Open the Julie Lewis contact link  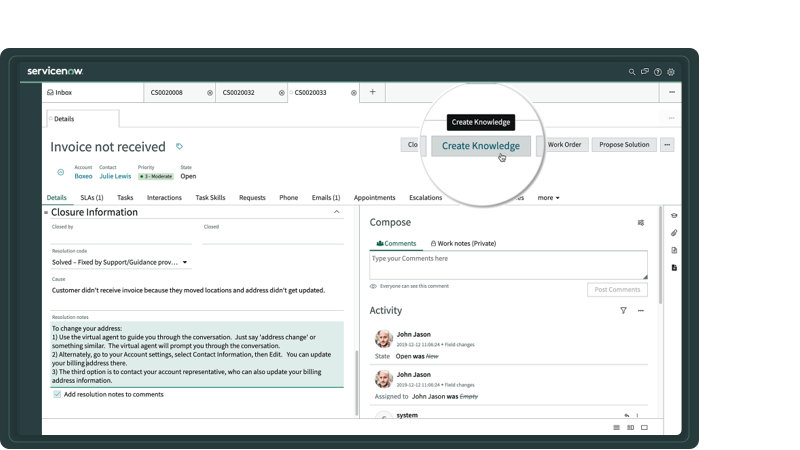click(115, 176)
